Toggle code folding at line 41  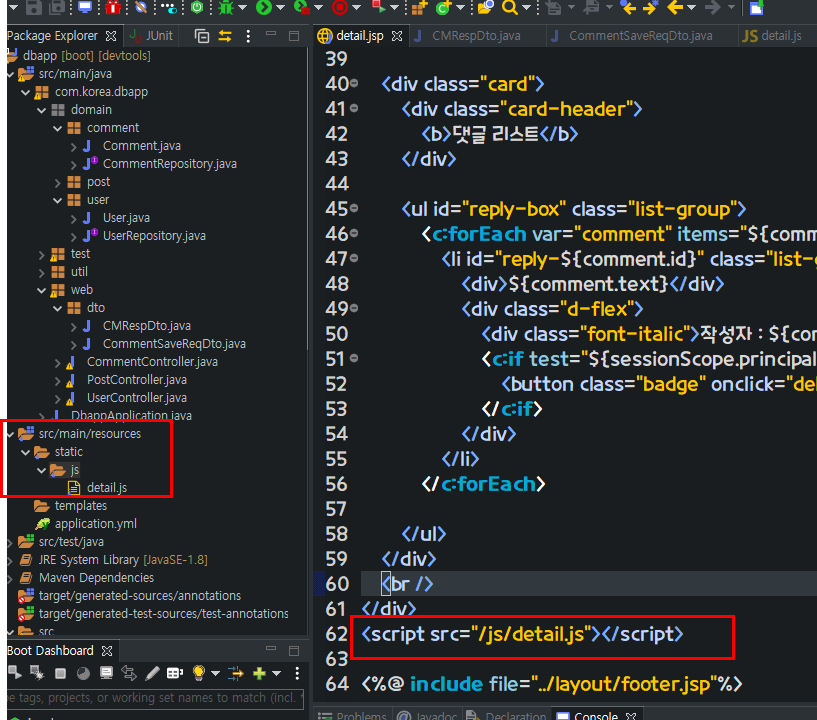pyautogui.click(x=354, y=108)
